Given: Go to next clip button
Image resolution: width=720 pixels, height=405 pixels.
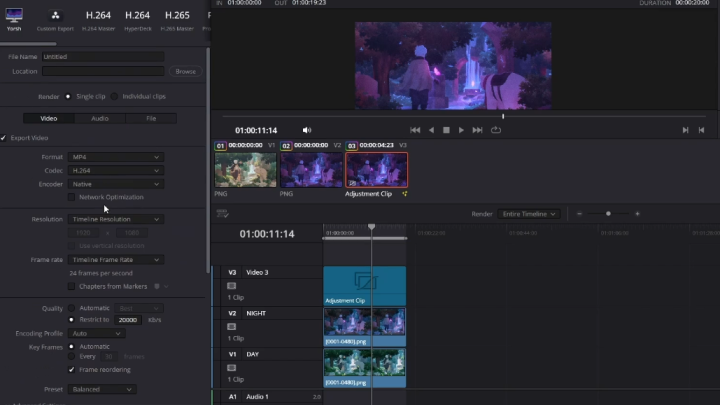Looking at the screenshot, I should [x=685, y=130].
